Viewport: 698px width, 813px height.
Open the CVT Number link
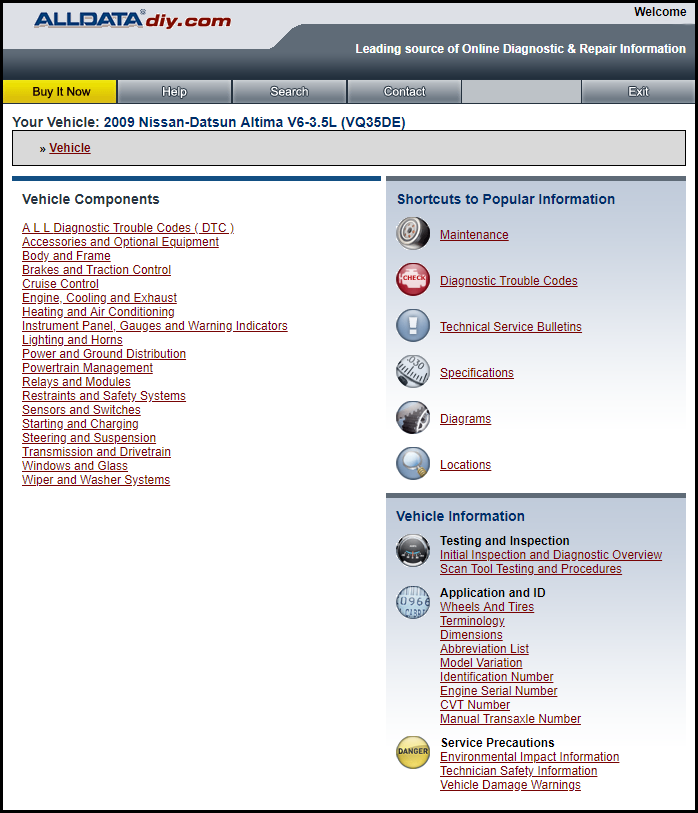tap(475, 705)
